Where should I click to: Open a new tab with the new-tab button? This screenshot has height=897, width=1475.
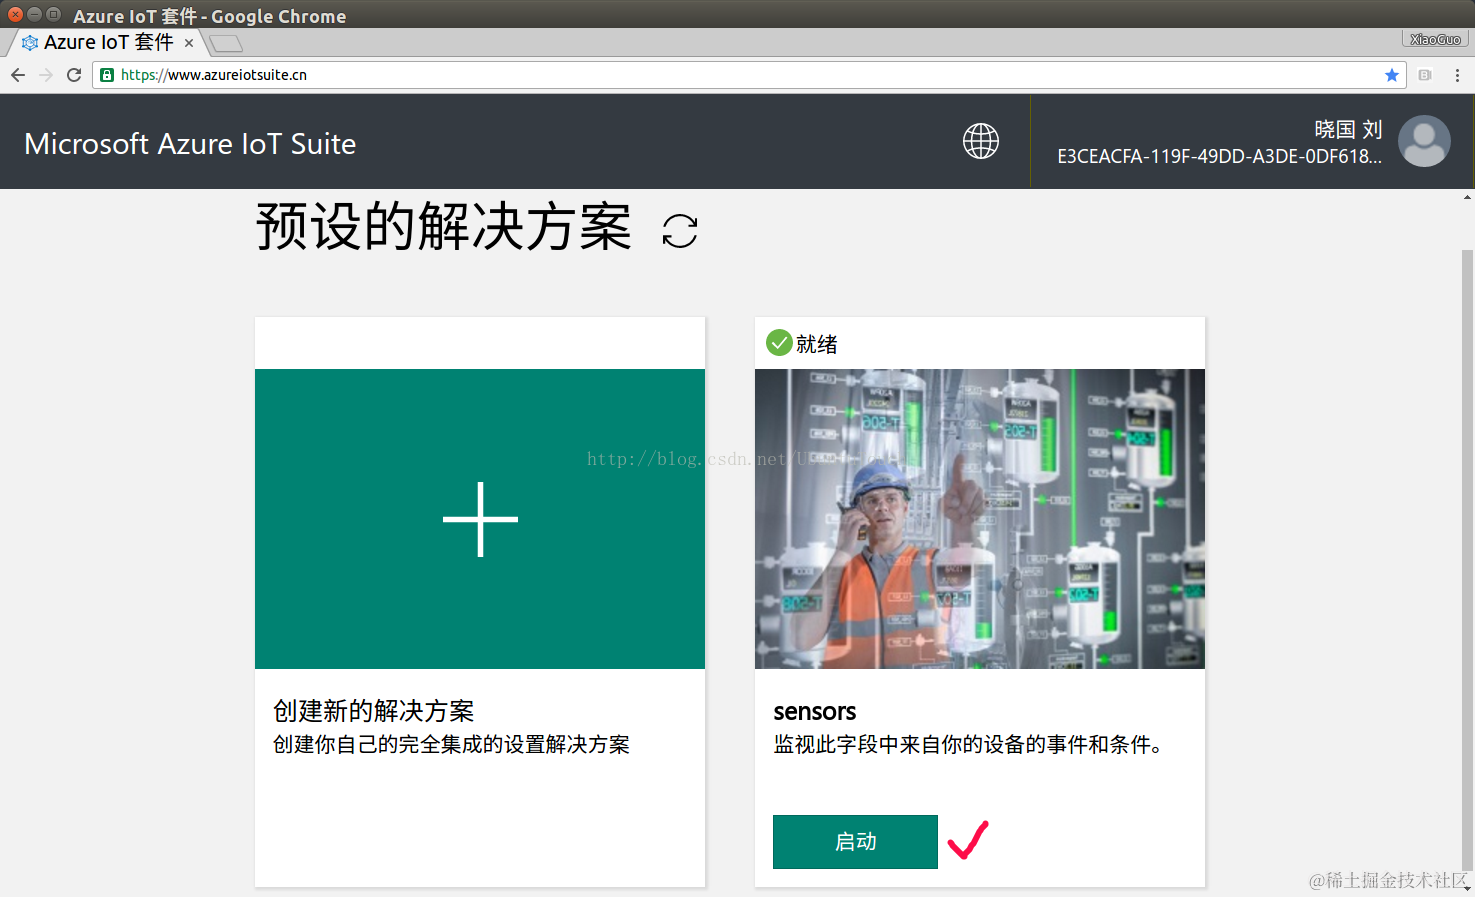coord(226,43)
